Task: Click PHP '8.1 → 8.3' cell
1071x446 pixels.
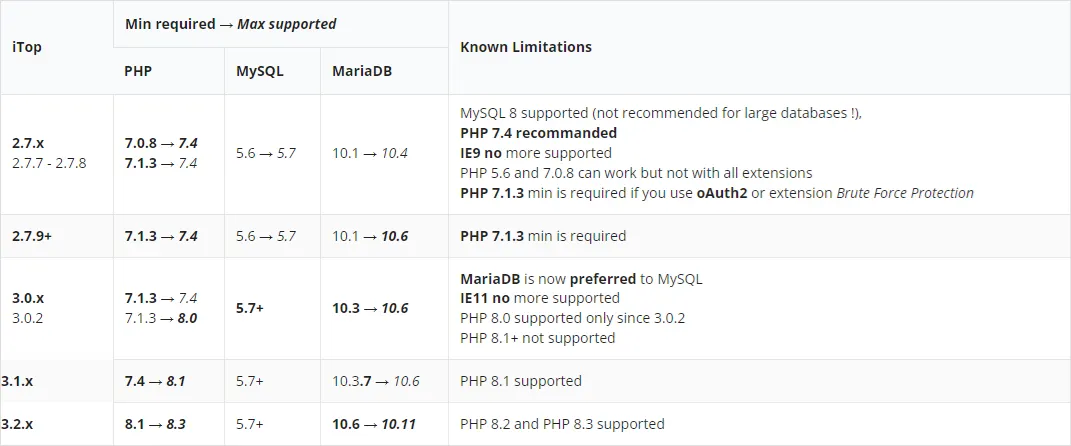Action: pyautogui.click(x=155, y=424)
